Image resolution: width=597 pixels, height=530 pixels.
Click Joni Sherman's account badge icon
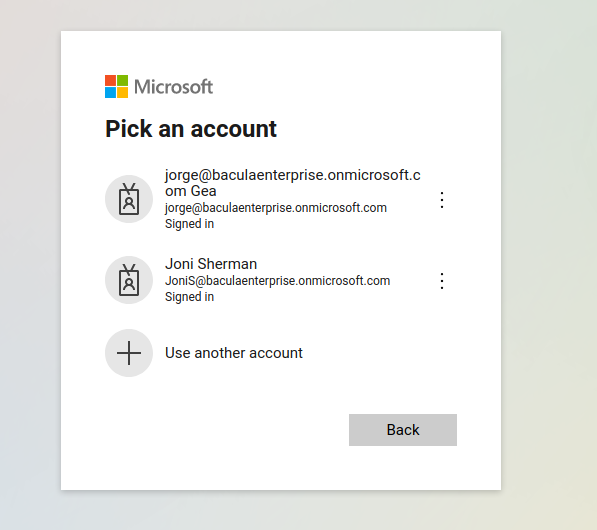(x=129, y=280)
